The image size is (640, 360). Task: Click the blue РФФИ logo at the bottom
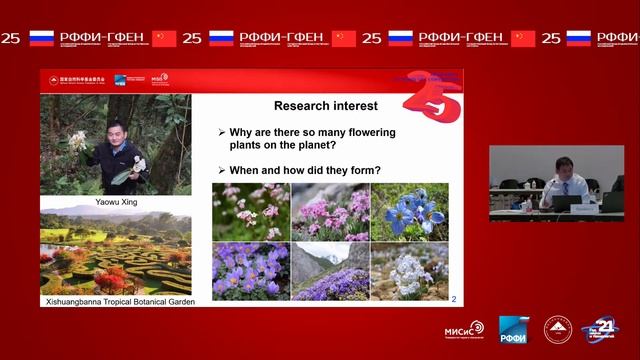[514, 330]
